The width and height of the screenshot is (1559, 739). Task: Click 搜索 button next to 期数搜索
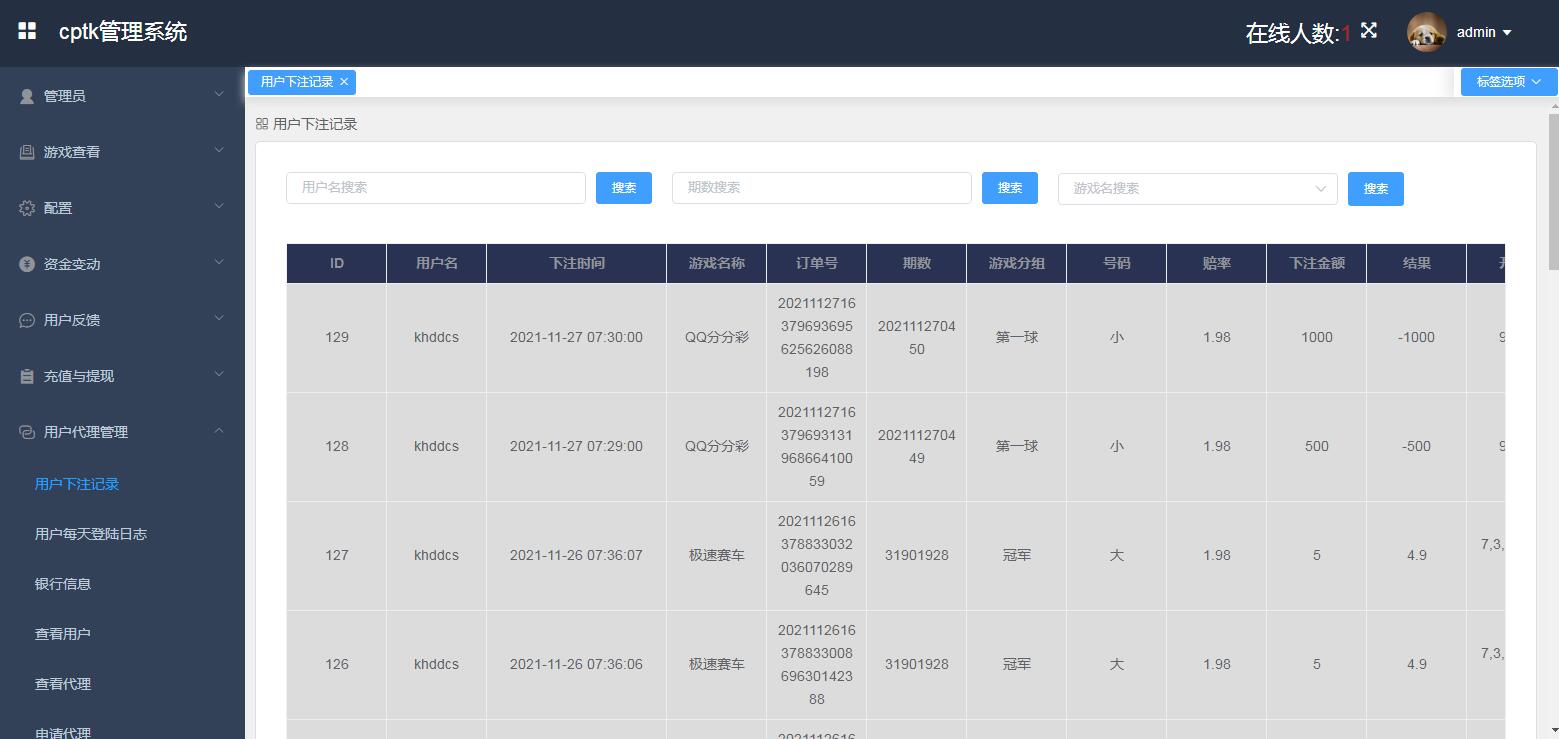click(x=1009, y=188)
